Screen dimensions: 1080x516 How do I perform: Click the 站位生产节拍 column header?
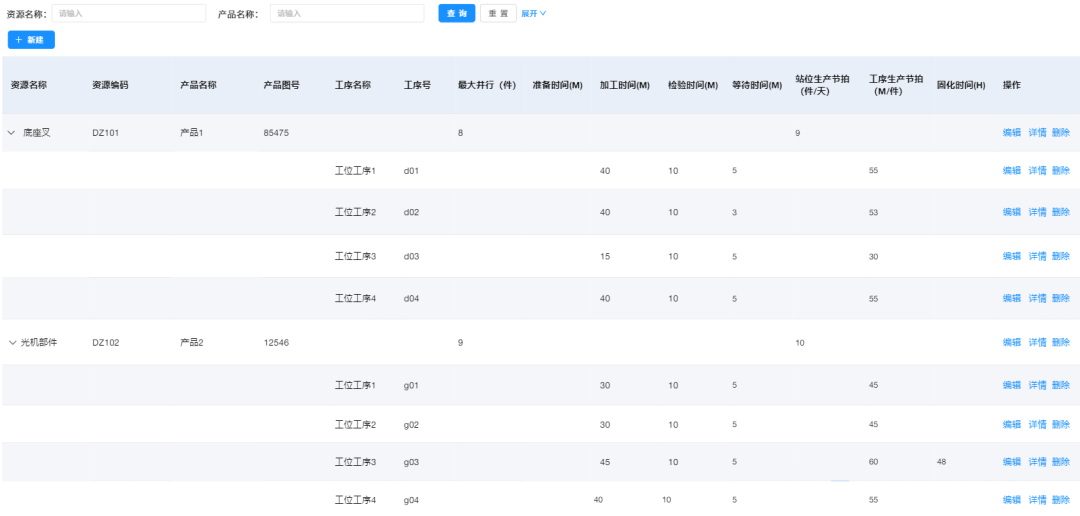pyautogui.click(x=822, y=85)
